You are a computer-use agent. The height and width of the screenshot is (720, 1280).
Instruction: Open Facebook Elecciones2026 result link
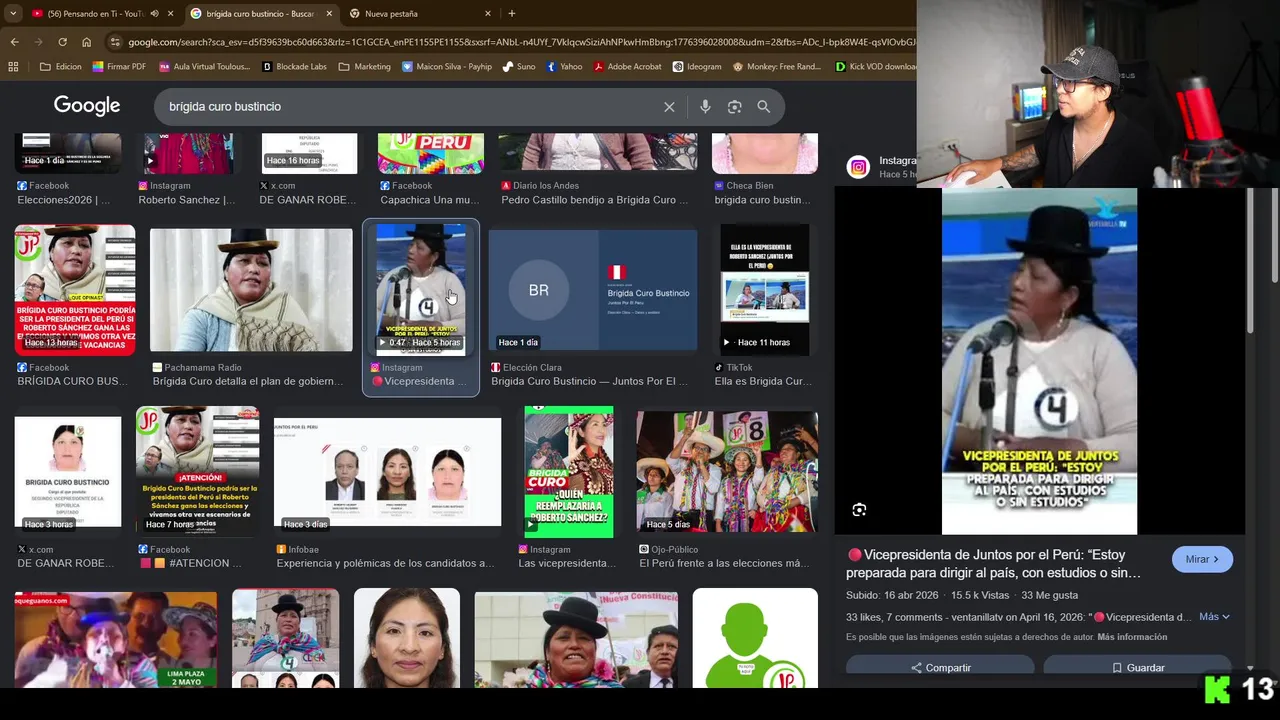click(64, 200)
